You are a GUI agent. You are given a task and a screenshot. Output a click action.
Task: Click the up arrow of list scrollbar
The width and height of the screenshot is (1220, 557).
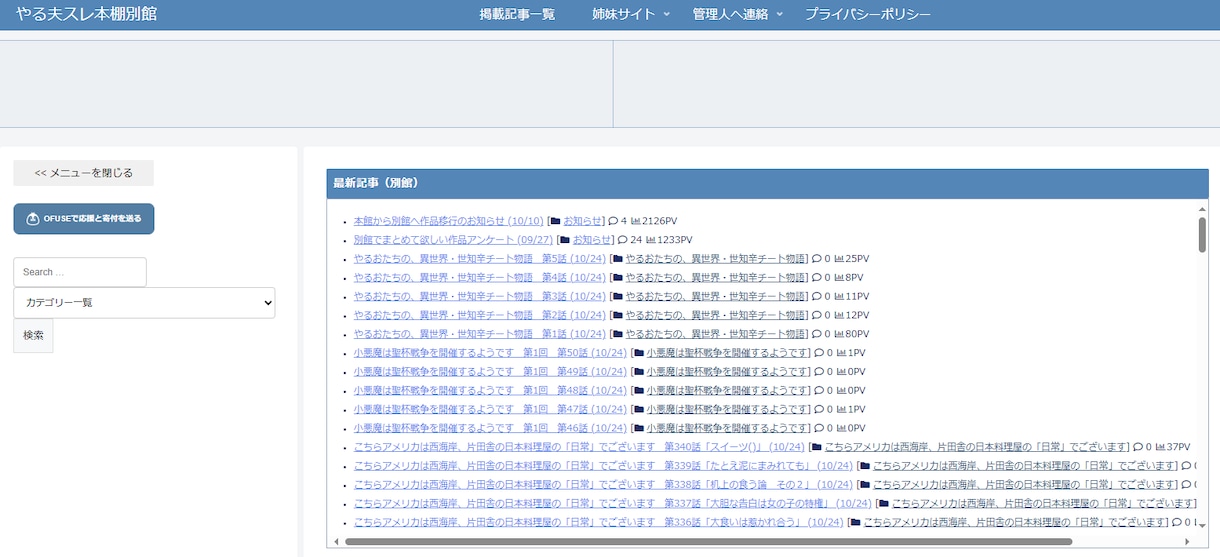[x=1201, y=209]
